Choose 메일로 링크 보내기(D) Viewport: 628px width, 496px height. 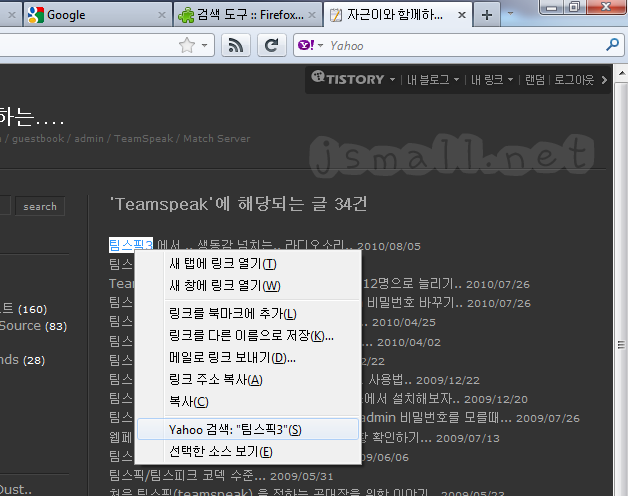click(x=248, y=357)
